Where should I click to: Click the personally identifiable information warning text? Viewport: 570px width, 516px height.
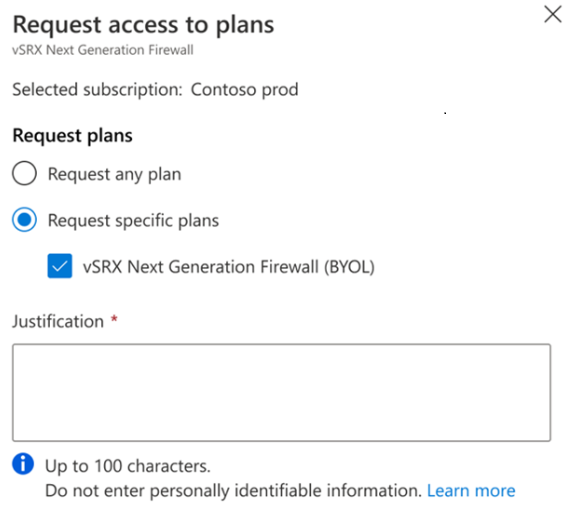point(233,491)
